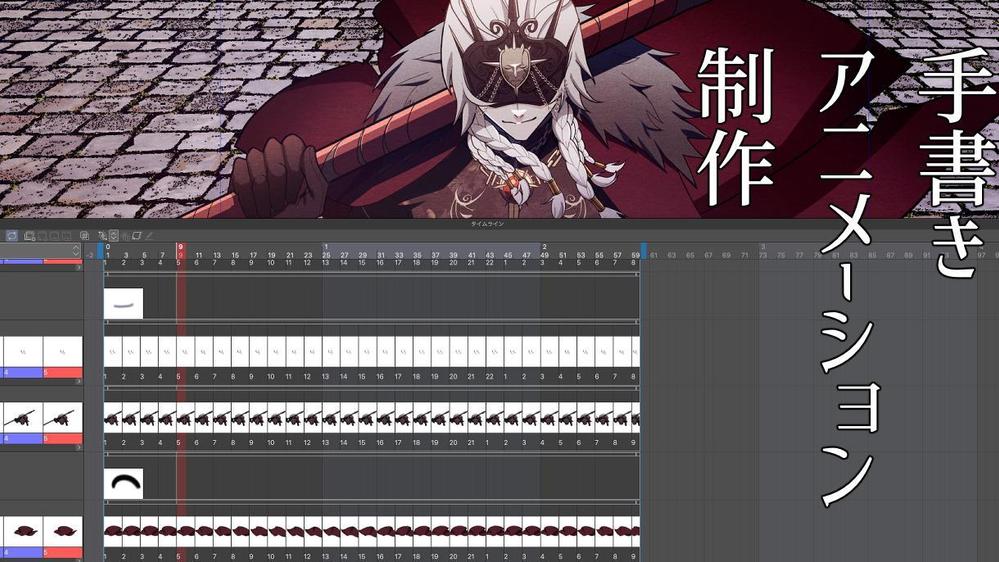Click the onion skin icon in timeline toolbar

pyautogui.click(x=84, y=236)
